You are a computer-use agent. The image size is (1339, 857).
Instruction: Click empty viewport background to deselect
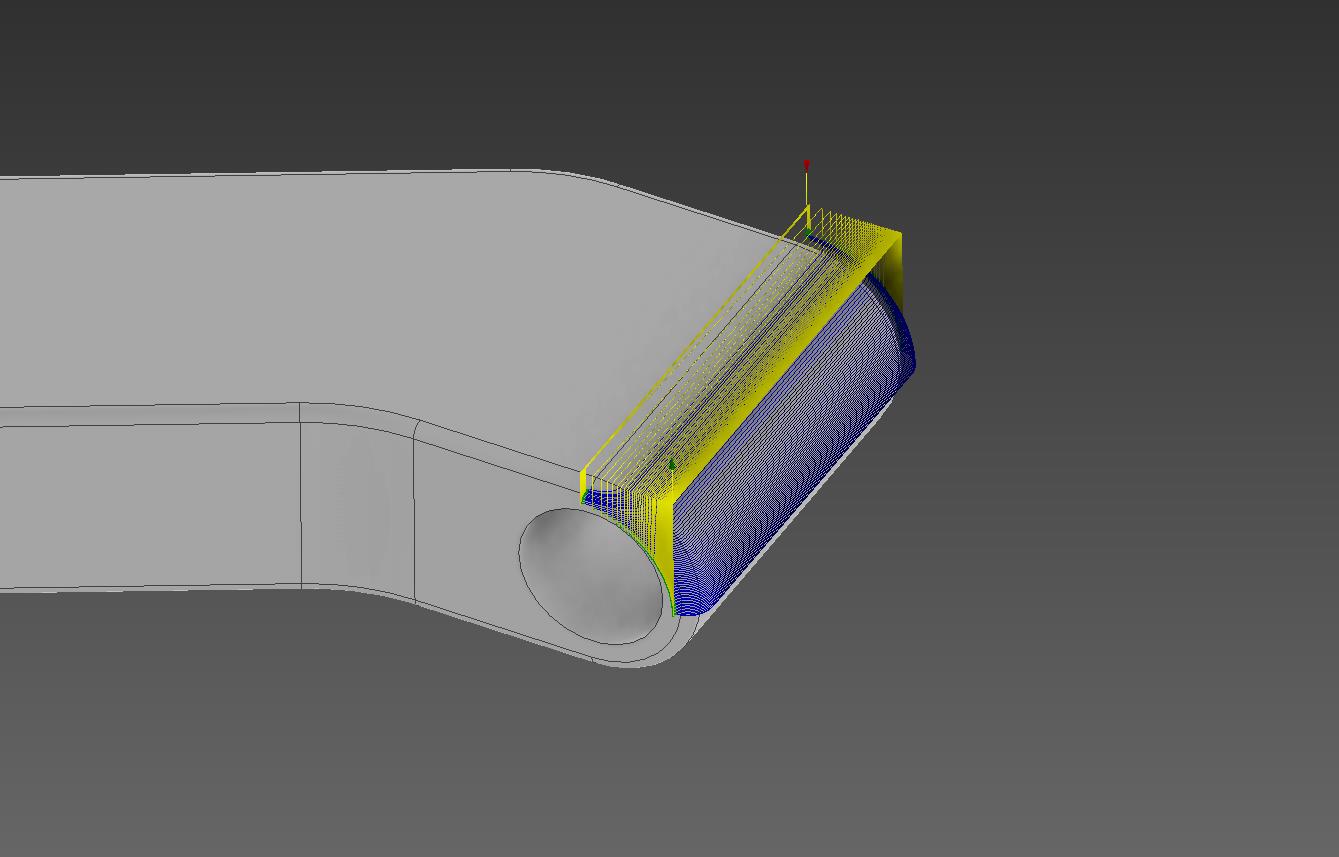(1100, 650)
